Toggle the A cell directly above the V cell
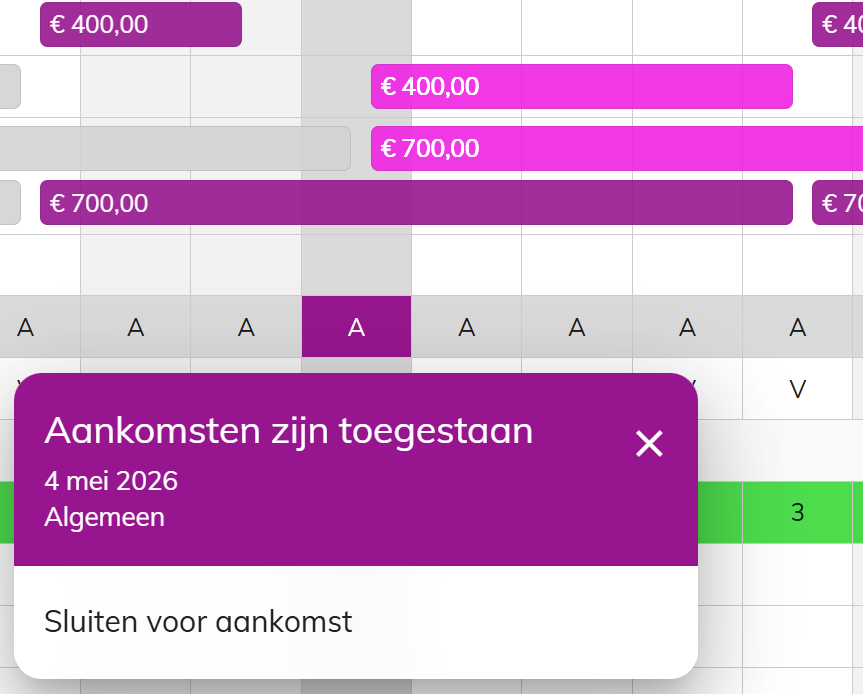The width and height of the screenshot is (863, 694). 798,327
